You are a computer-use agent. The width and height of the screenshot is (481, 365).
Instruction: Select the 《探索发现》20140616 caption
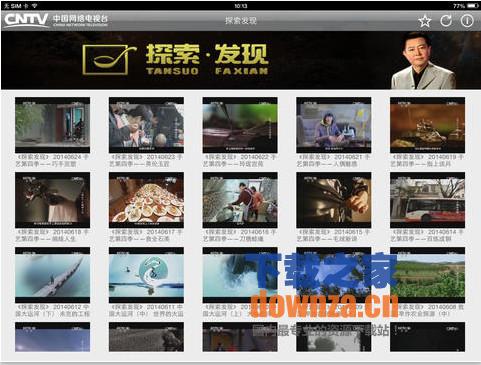point(240,235)
